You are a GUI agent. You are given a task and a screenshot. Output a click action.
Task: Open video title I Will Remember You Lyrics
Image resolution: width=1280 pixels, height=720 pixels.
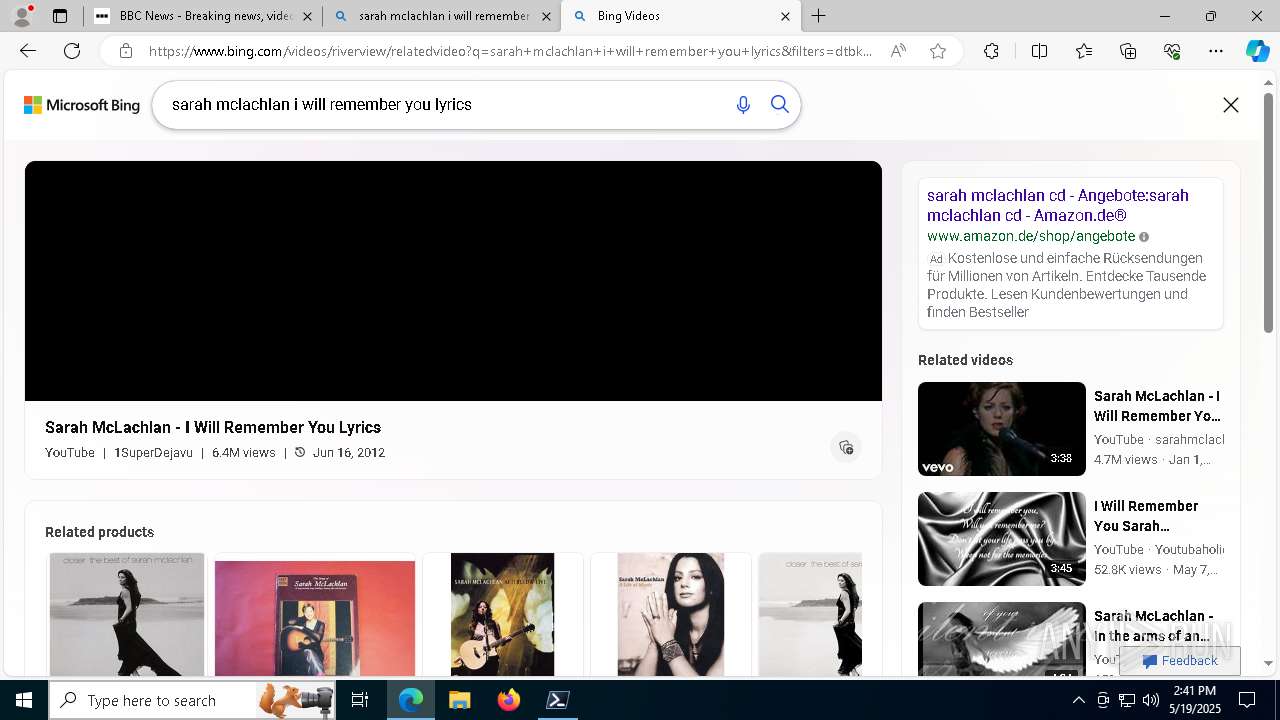click(213, 427)
